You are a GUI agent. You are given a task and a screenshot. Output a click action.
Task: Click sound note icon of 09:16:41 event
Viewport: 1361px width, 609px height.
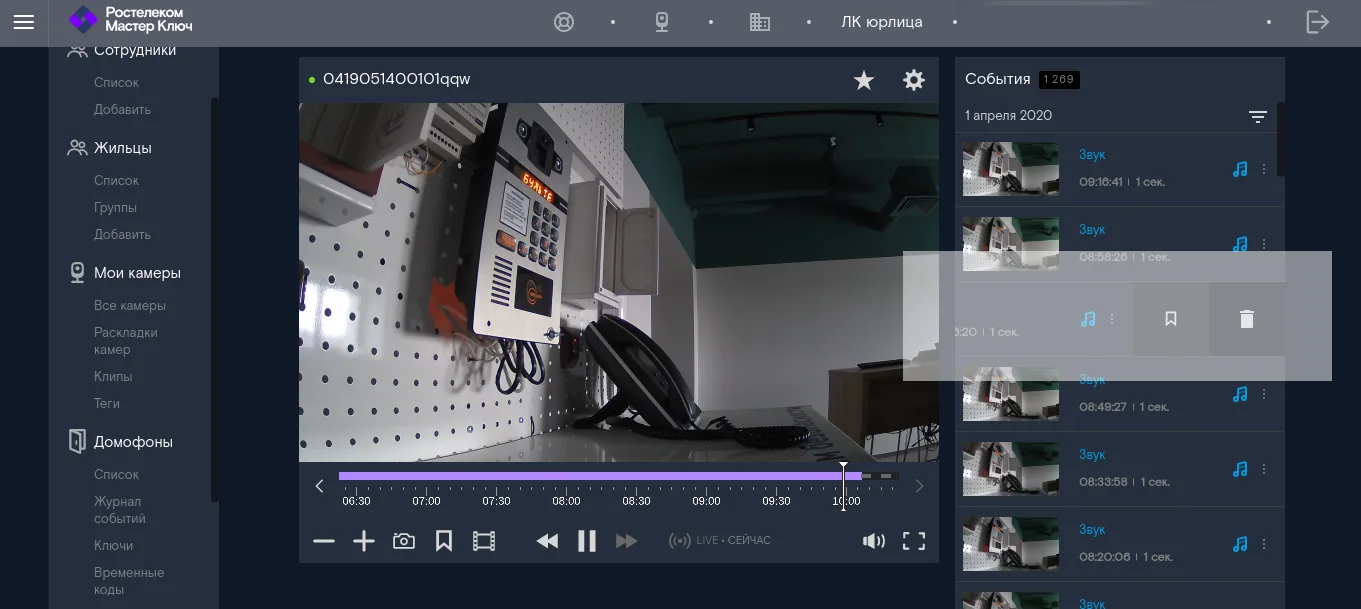(x=1240, y=170)
